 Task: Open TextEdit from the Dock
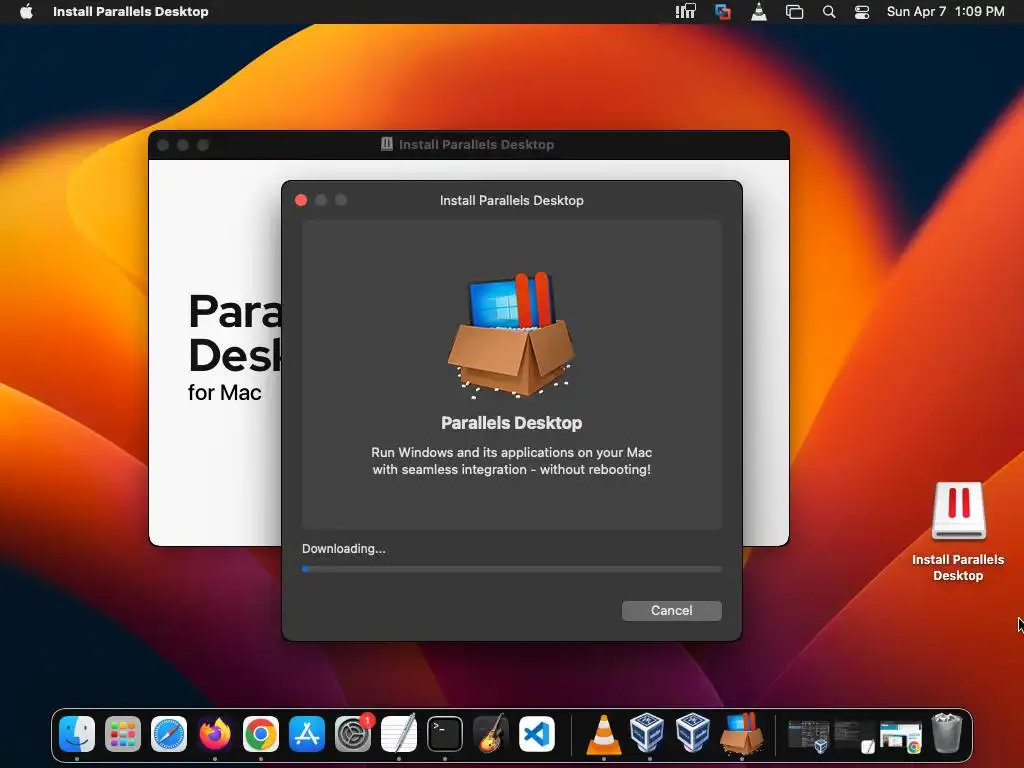pos(399,733)
